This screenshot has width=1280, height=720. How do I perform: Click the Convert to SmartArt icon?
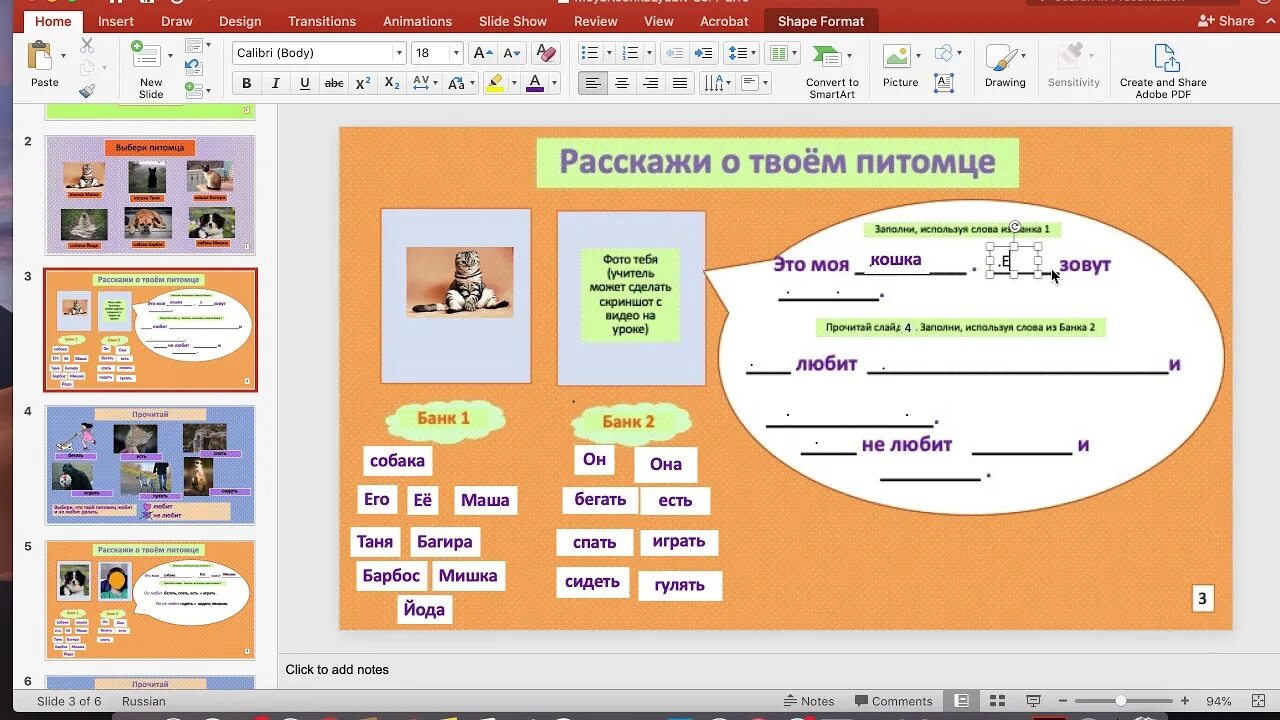(x=825, y=57)
